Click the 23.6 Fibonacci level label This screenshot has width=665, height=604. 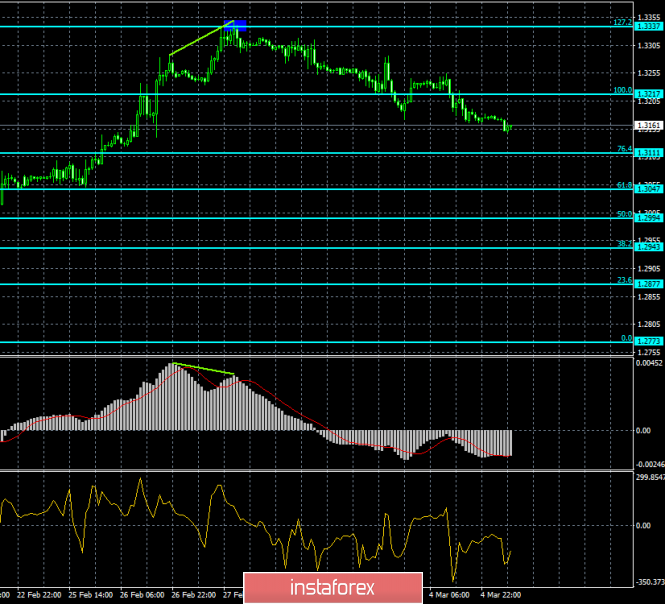(624, 280)
